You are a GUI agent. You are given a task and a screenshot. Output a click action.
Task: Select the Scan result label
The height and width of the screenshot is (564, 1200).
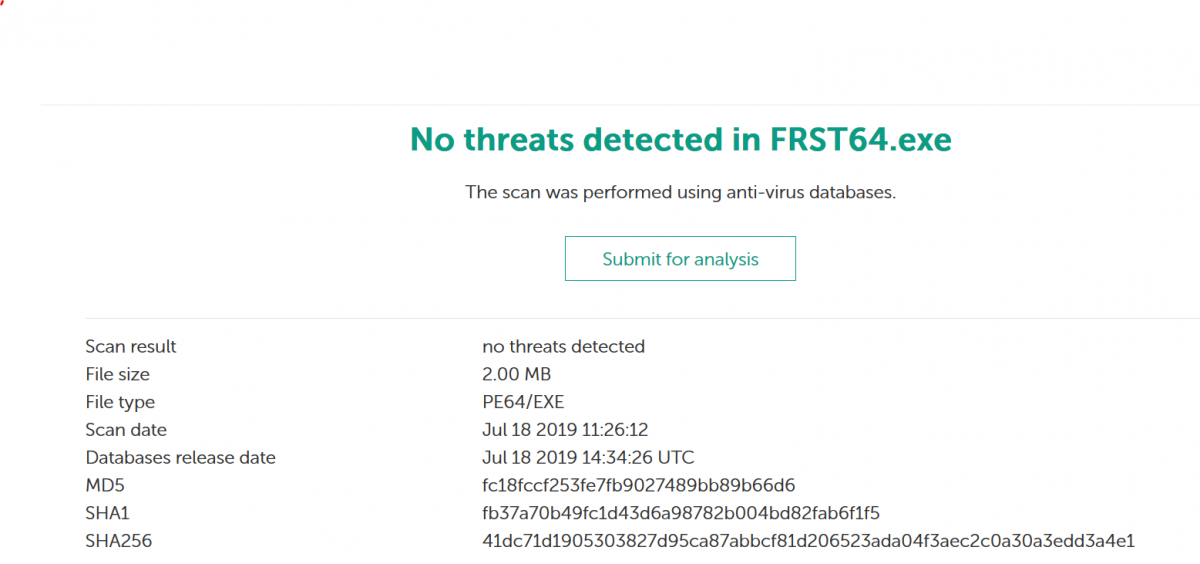[x=131, y=347]
